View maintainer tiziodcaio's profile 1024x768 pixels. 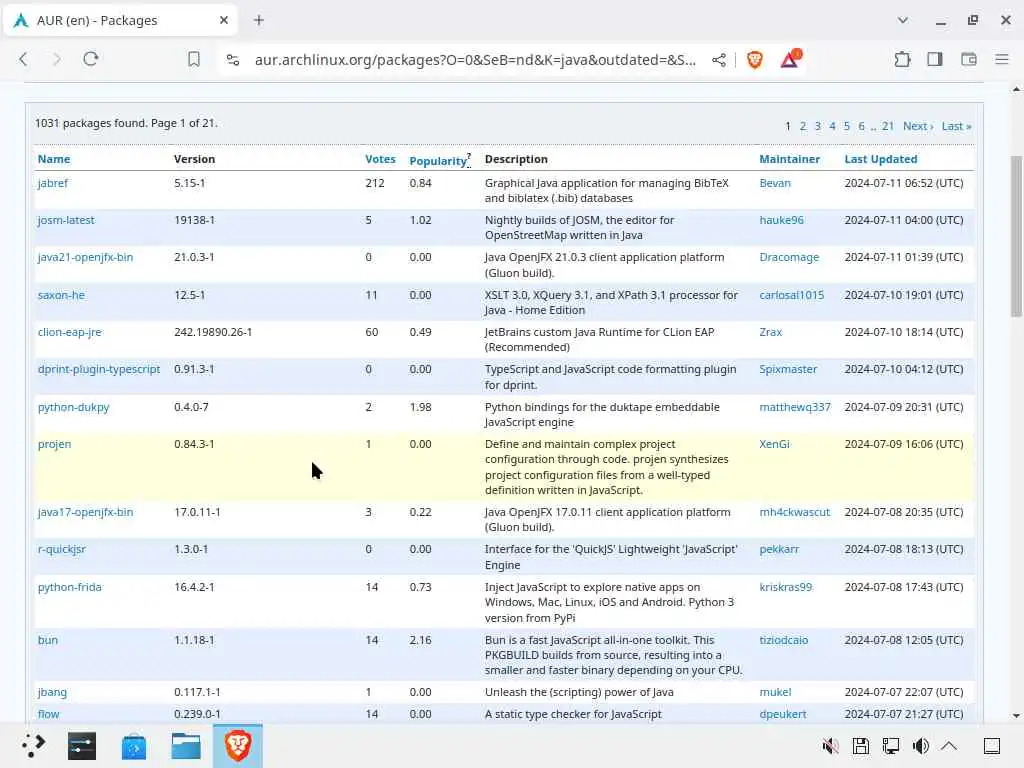(784, 641)
